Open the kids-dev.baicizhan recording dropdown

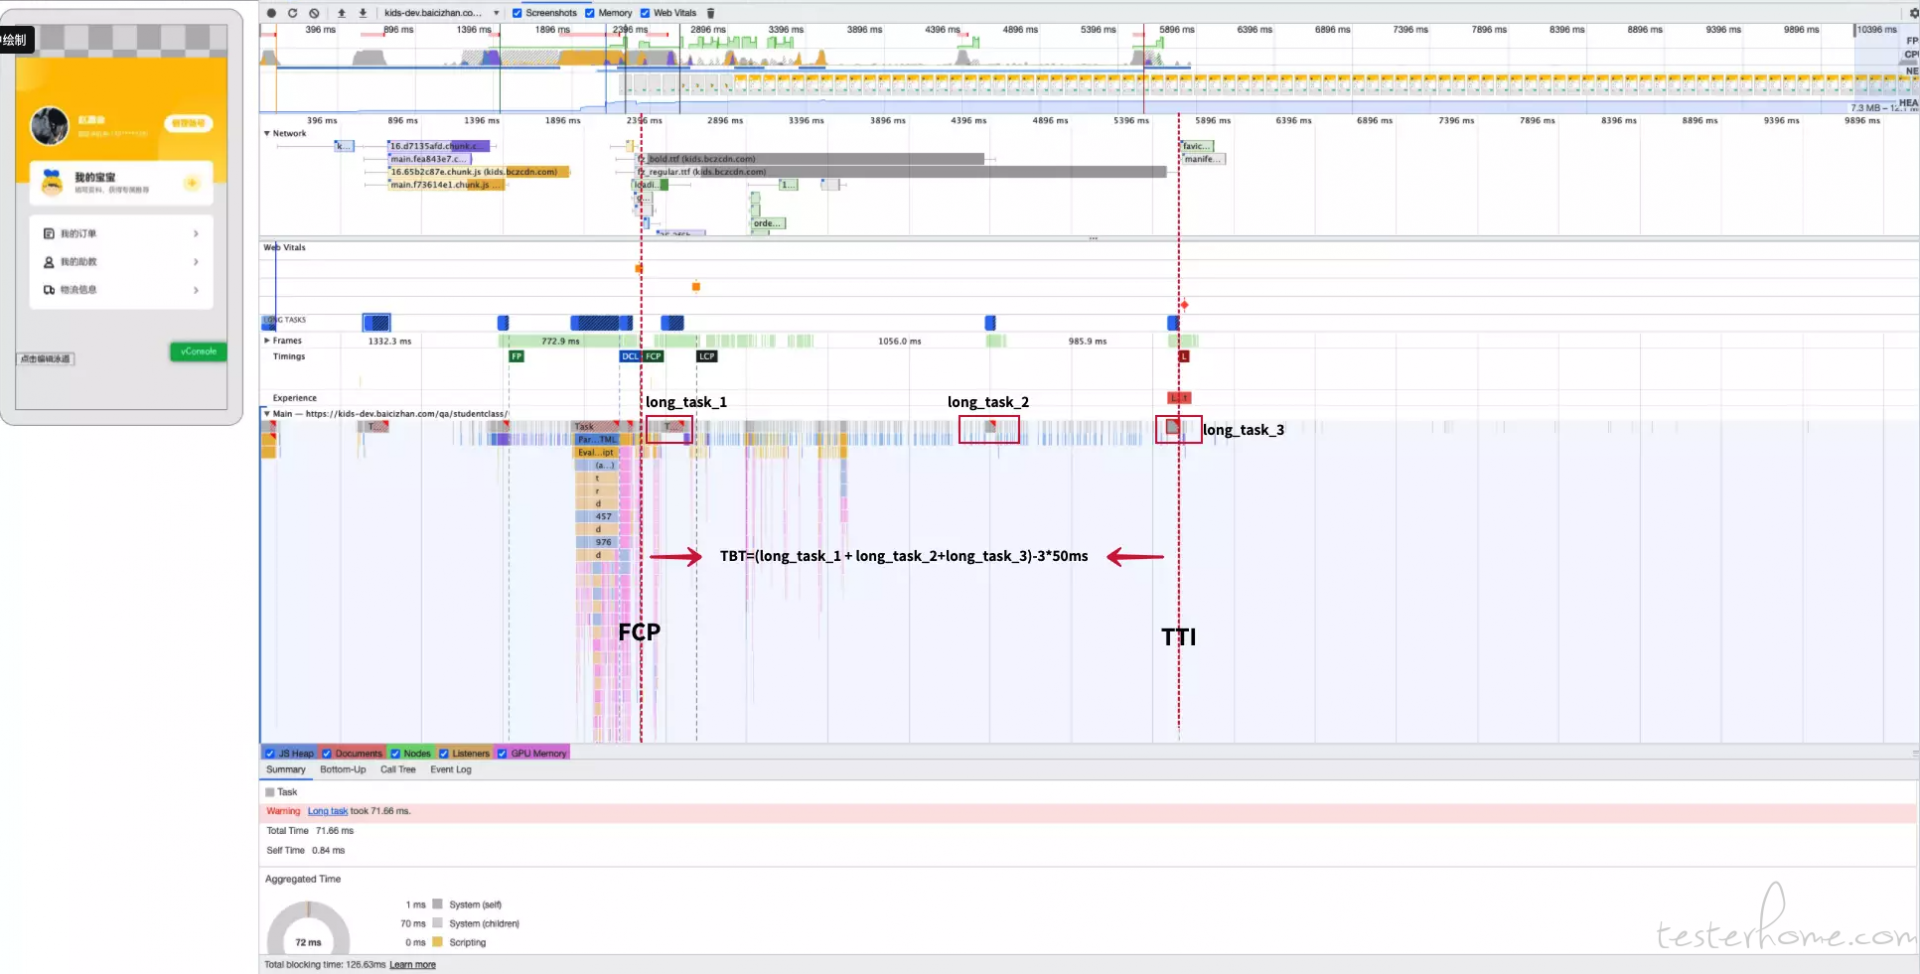441,13
